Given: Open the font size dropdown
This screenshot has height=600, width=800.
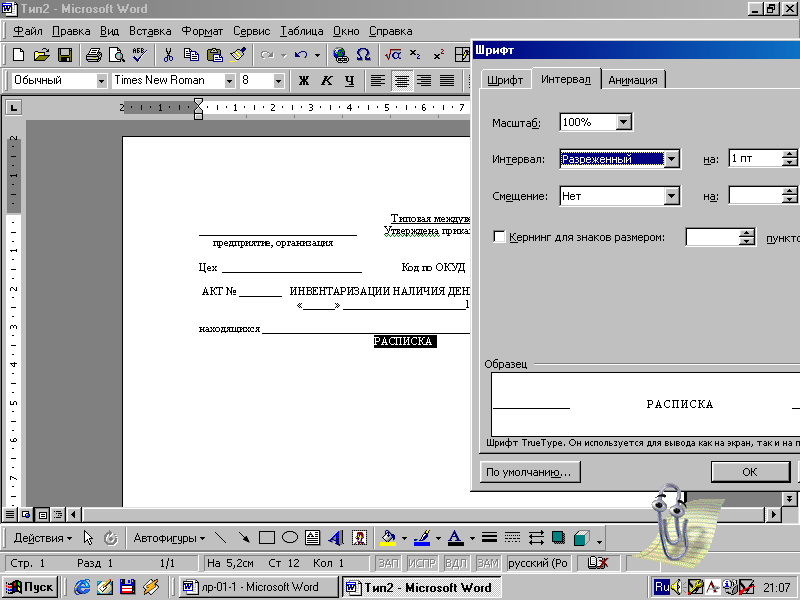Looking at the screenshot, I should (x=278, y=81).
